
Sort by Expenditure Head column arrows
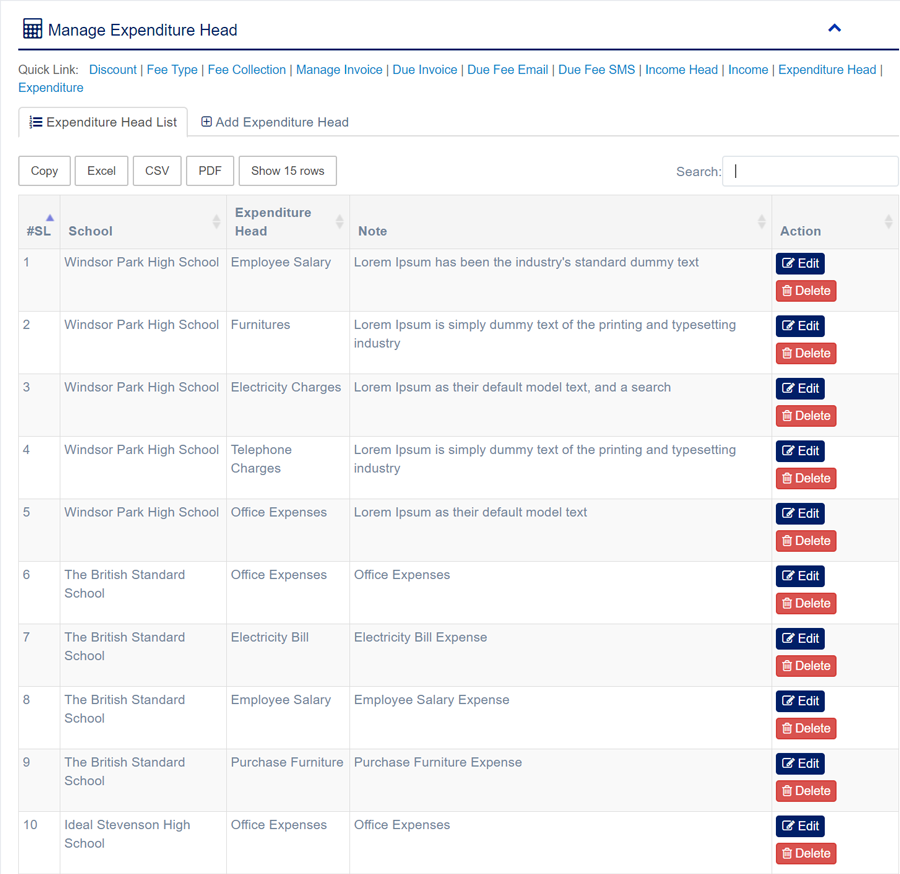(339, 222)
